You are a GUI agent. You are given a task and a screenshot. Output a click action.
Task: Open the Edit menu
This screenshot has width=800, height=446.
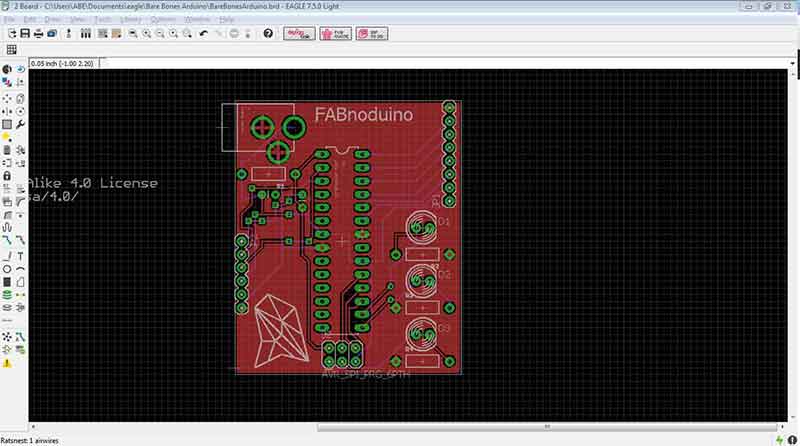(30, 19)
